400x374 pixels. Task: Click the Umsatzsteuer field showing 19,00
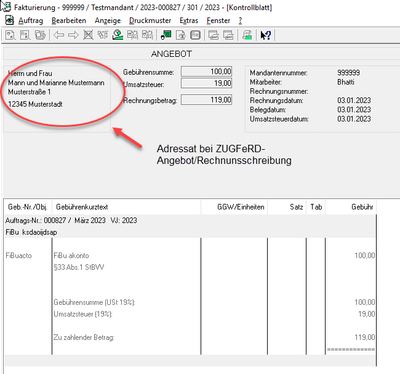(206, 83)
